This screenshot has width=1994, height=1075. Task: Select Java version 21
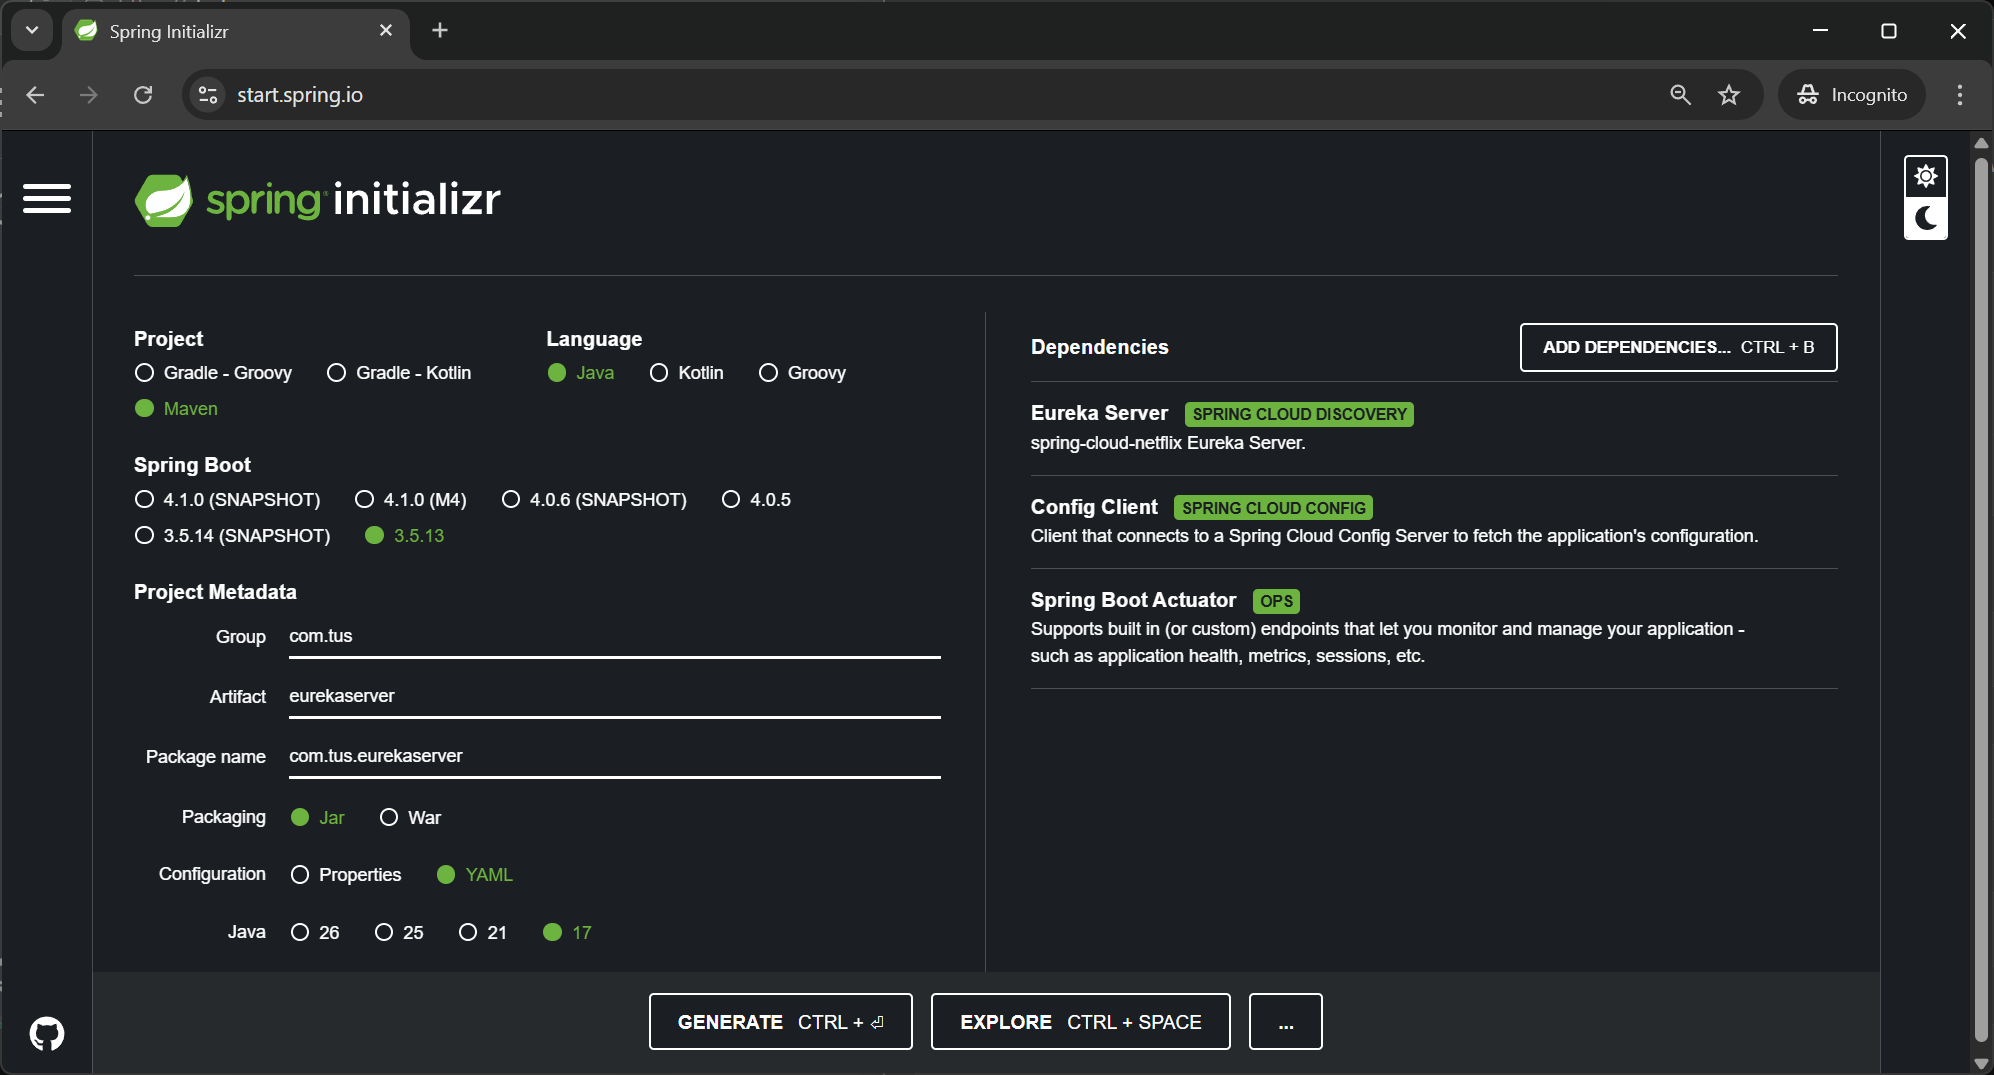coord(483,933)
